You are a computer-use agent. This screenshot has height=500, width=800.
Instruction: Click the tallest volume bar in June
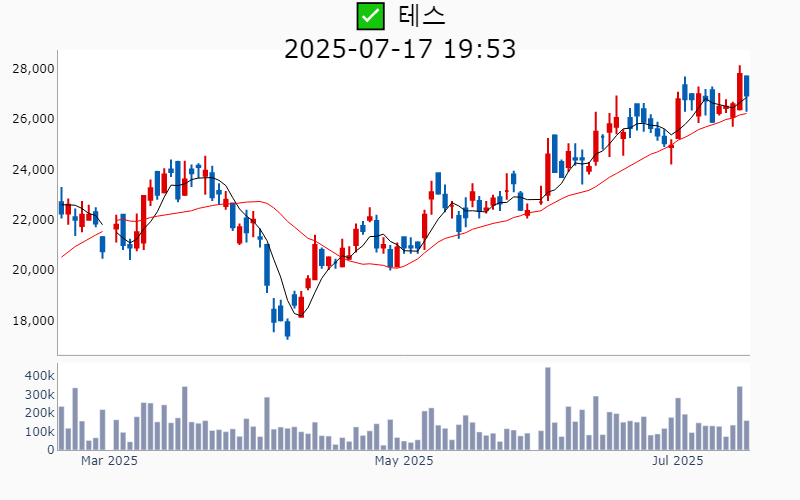tap(548, 409)
